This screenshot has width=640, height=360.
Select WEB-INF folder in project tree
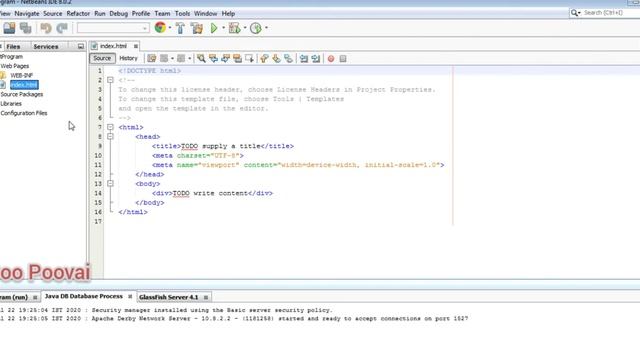tap(21, 76)
